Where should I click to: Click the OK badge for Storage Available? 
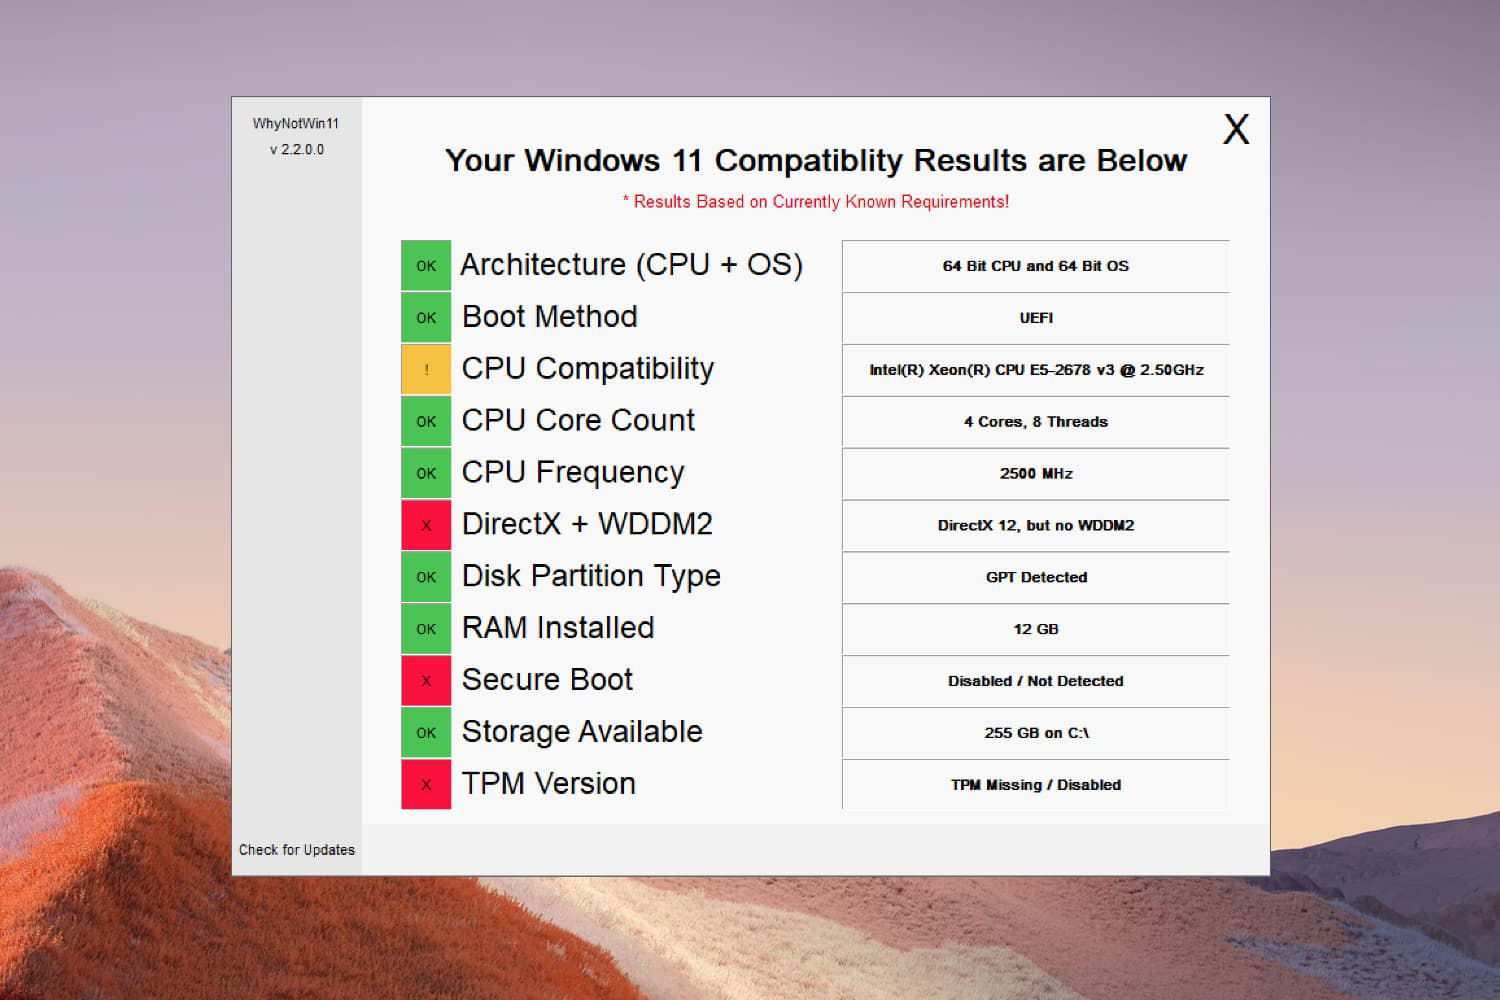(426, 734)
